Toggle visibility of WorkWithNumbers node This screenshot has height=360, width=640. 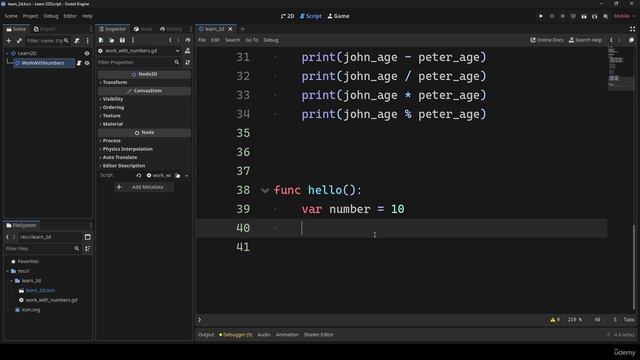tap(87, 63)
